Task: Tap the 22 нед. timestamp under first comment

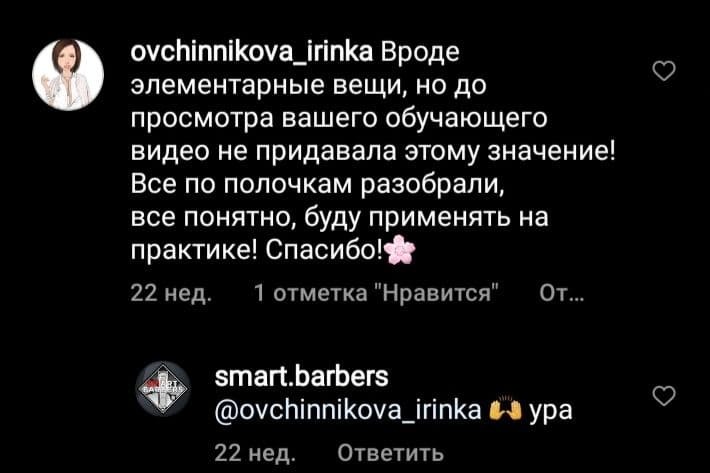Action: point(171,293)
